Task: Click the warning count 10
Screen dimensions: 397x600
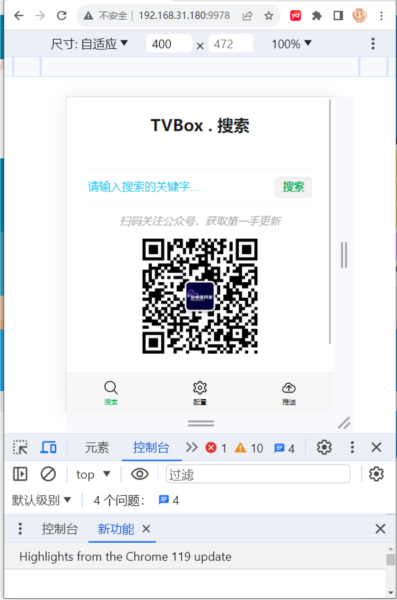Action: click(249, 448)
